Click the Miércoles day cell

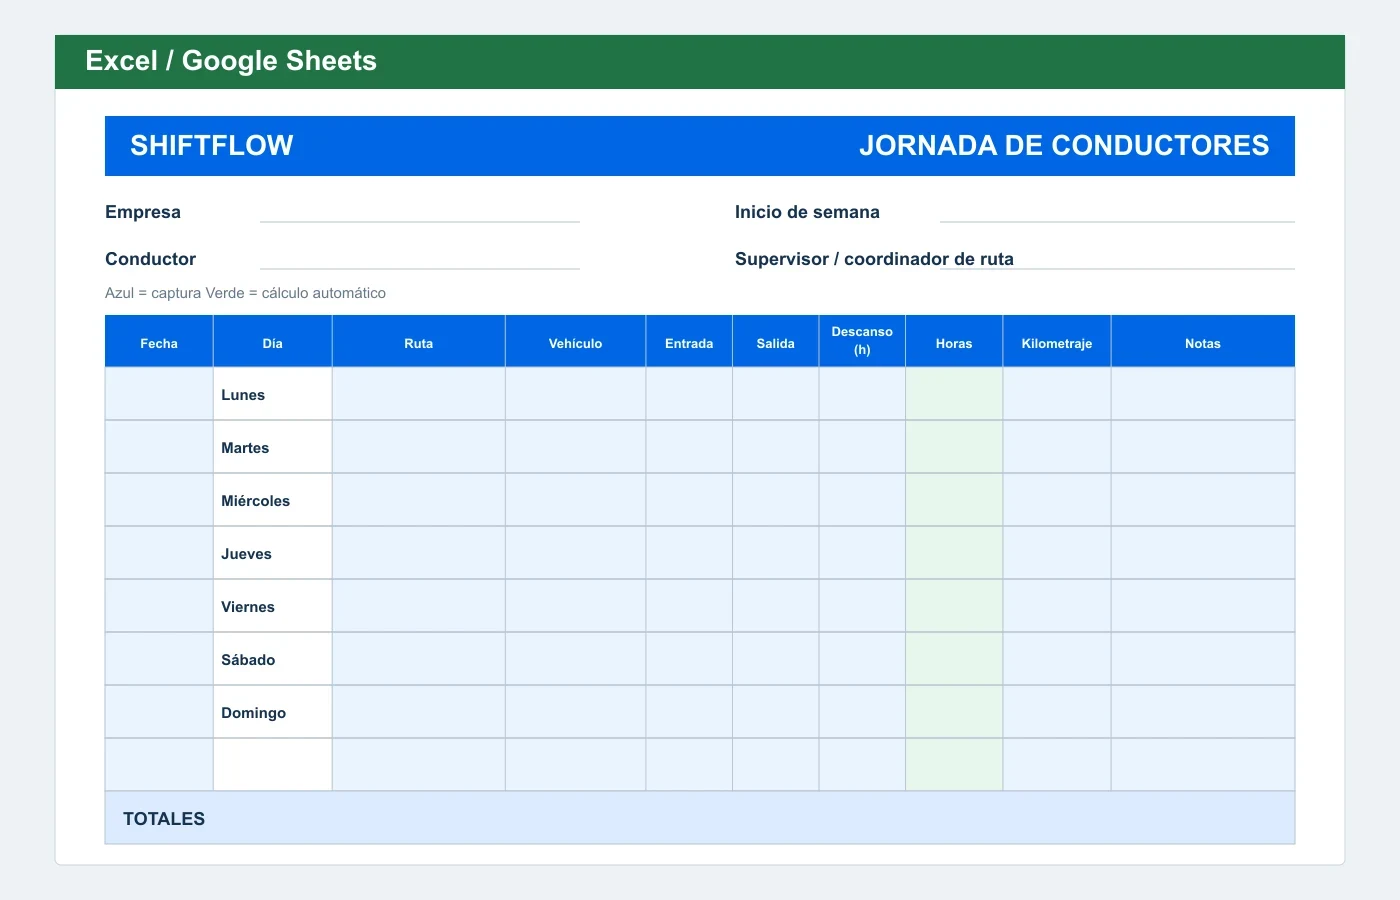272,500
